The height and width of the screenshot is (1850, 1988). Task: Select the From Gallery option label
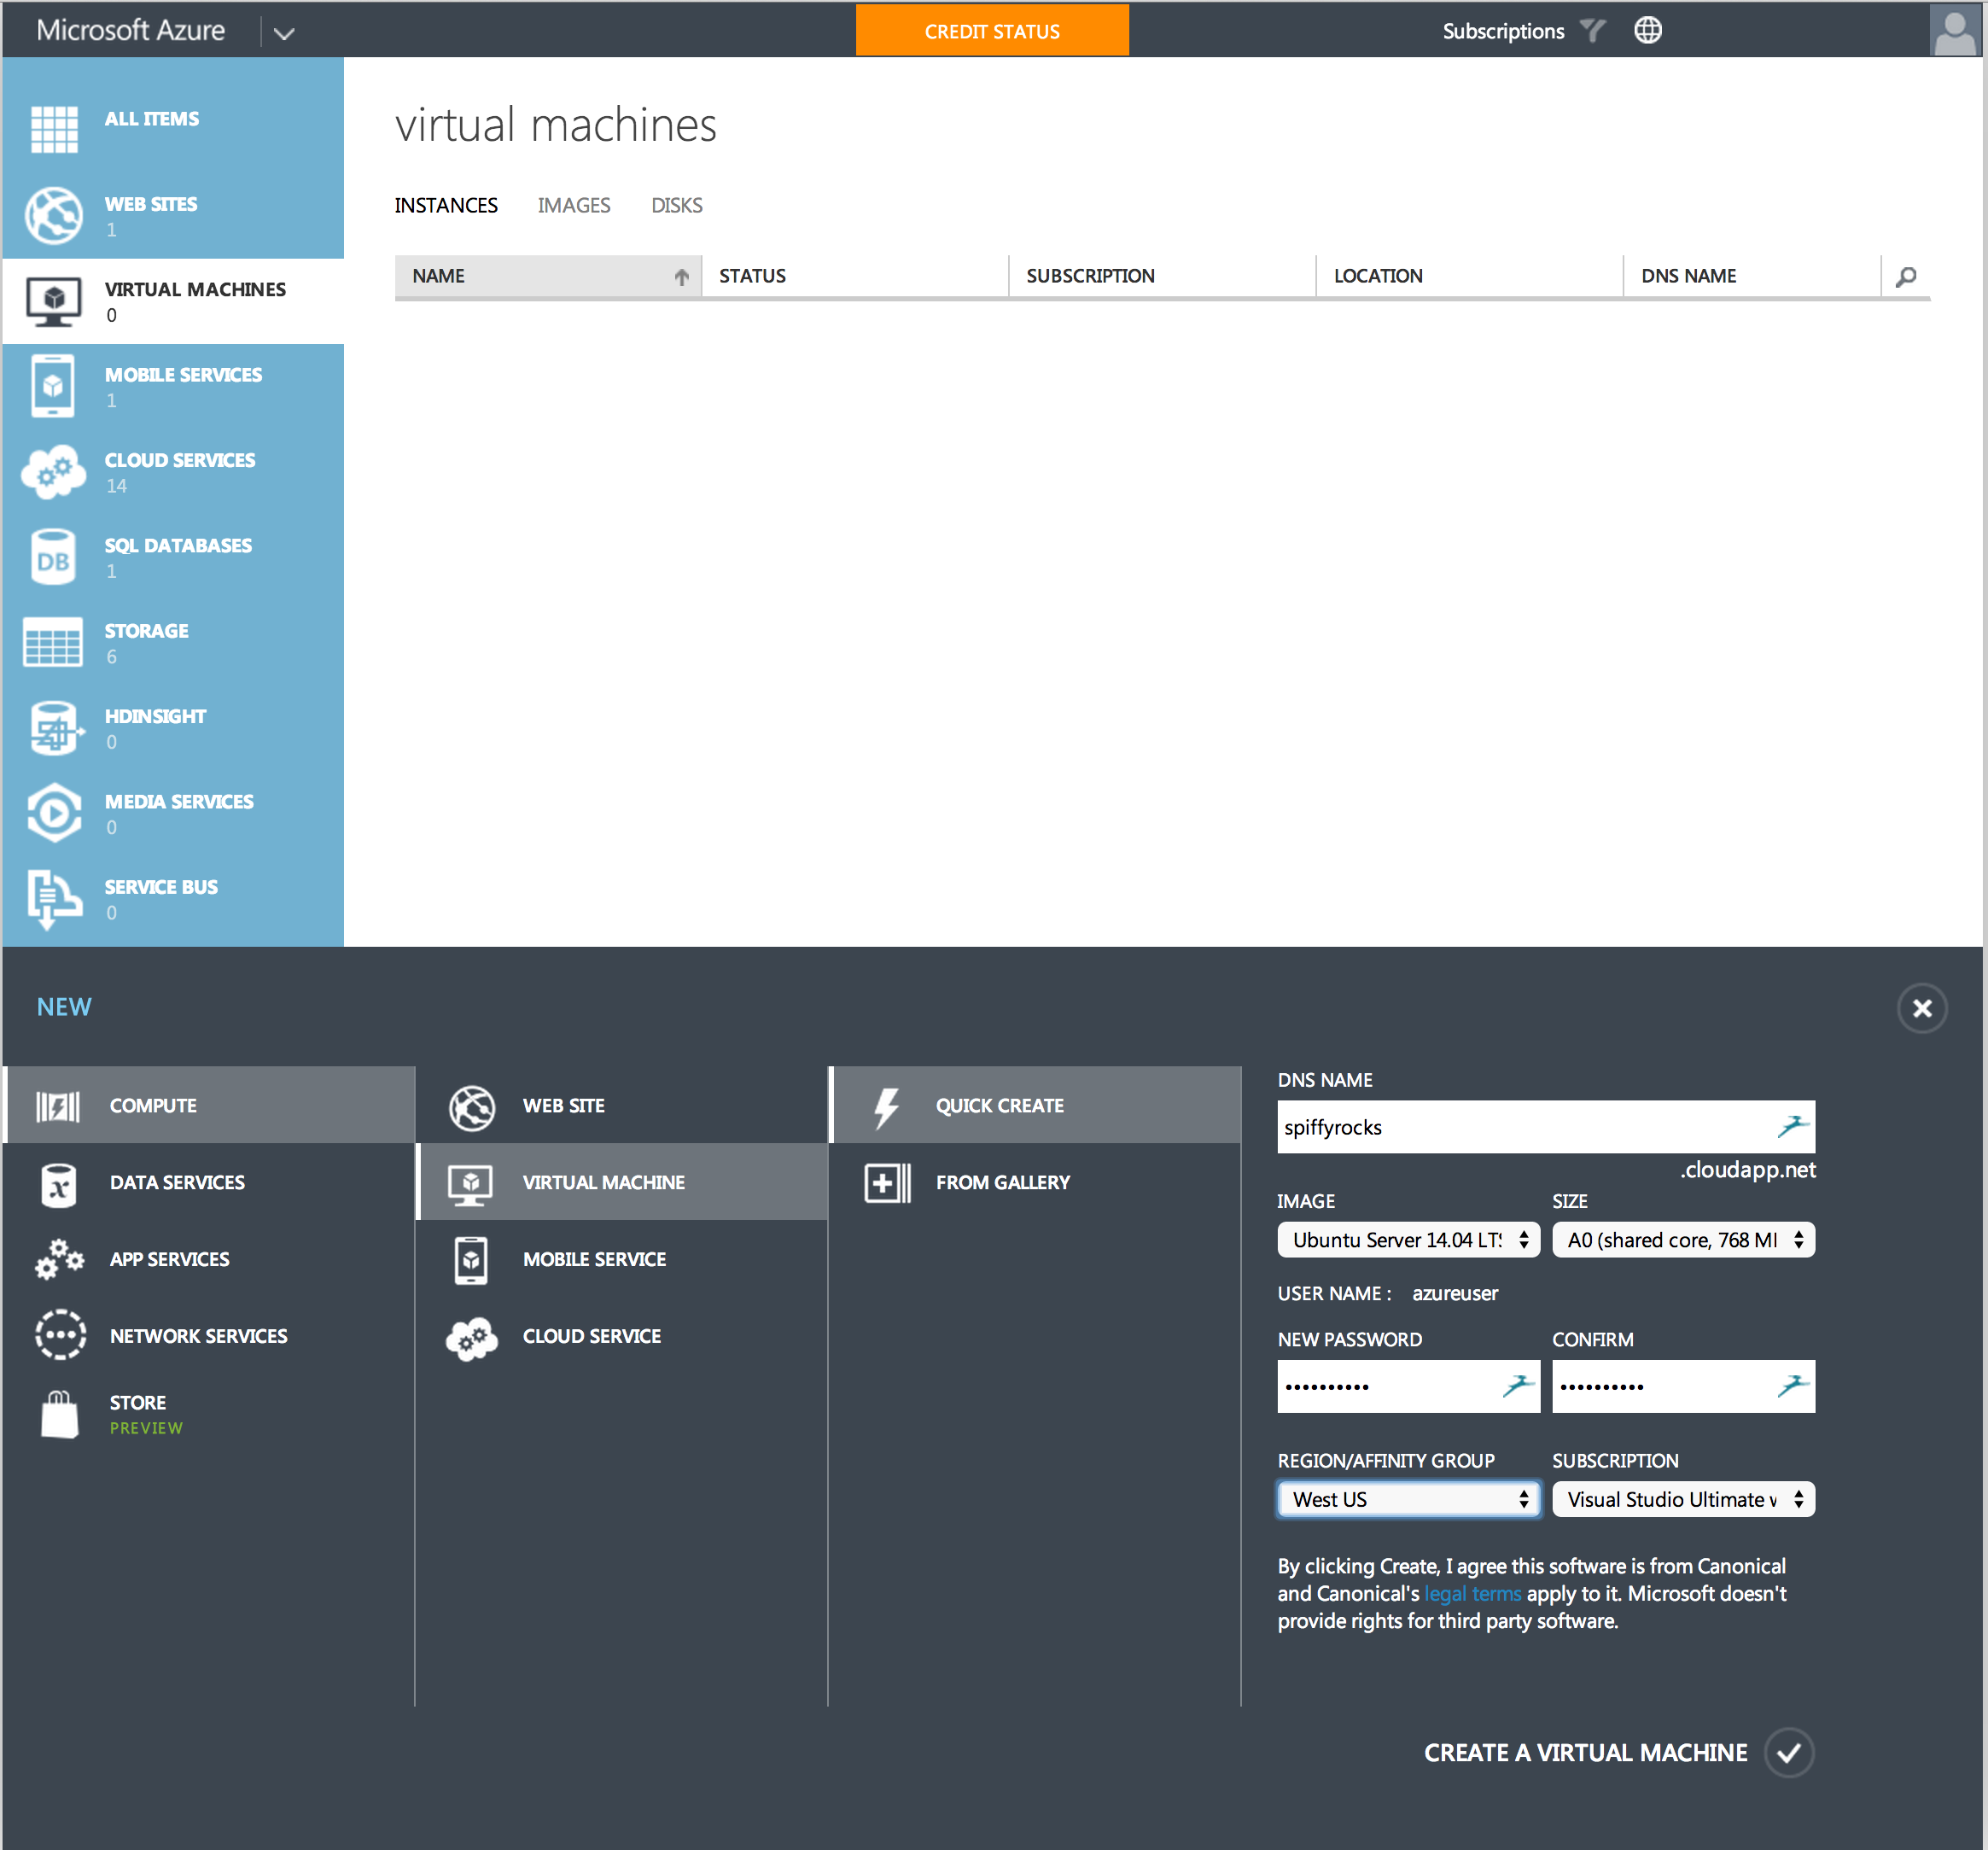(x=1003, y=1183)
